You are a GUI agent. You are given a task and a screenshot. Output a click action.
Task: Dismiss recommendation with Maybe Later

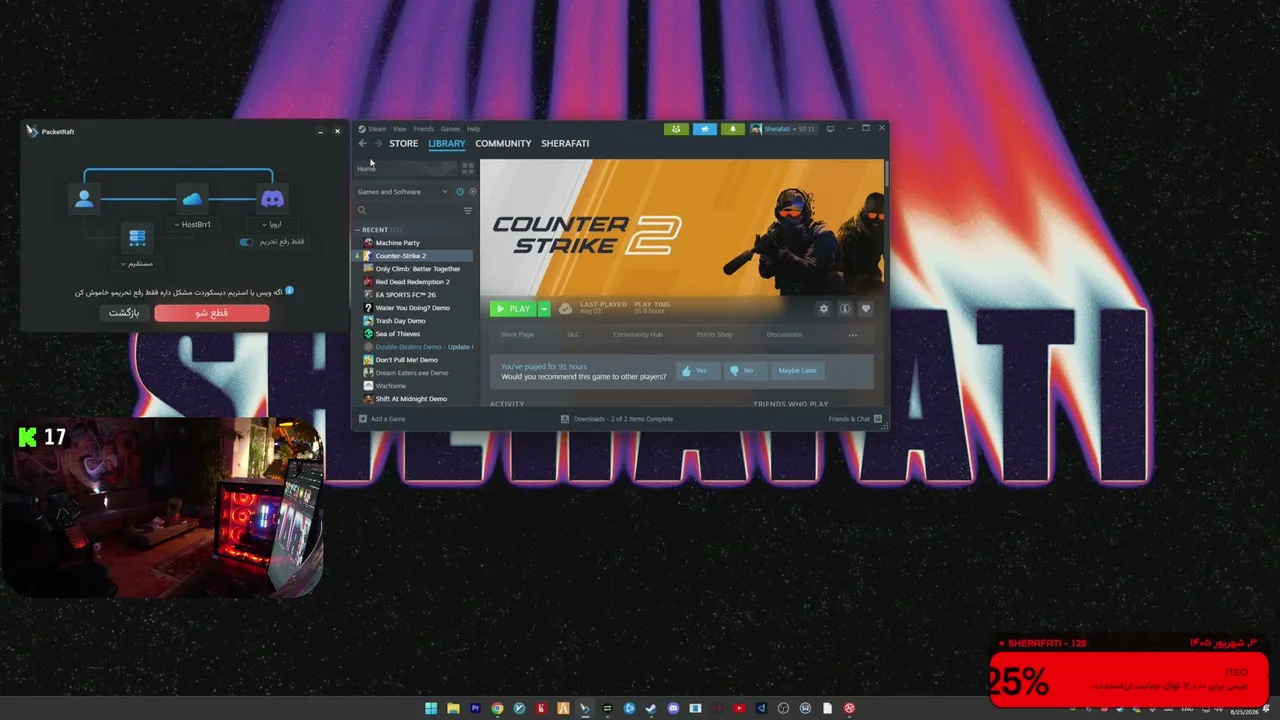click(x=797, y=371)
